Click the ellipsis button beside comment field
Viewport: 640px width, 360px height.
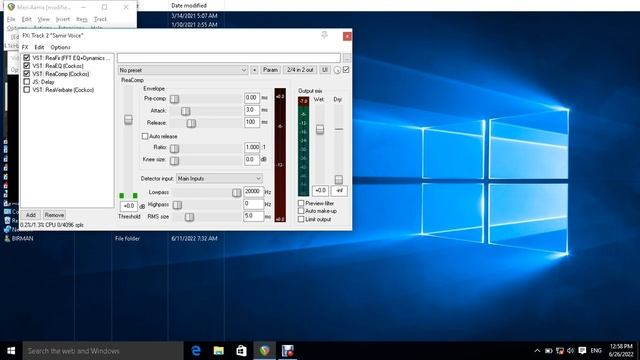click(347, 58)
